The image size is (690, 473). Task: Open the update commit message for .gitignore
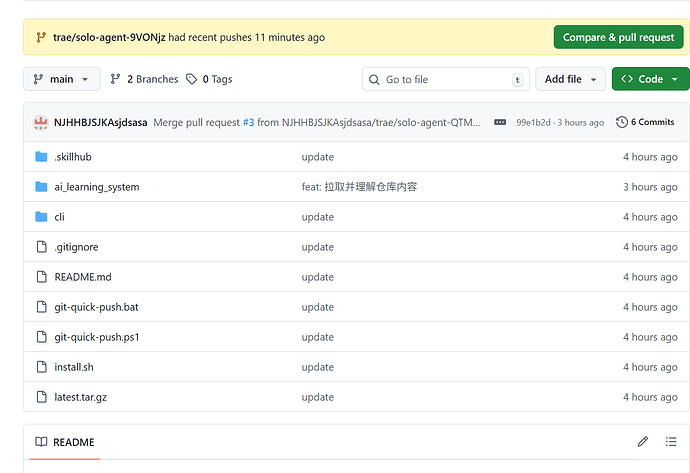click(x=318, y=247)
